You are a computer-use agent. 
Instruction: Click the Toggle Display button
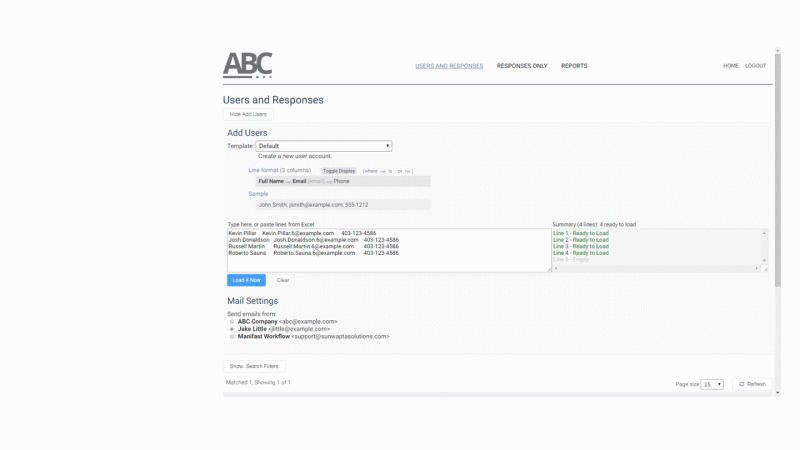[339, 171]
